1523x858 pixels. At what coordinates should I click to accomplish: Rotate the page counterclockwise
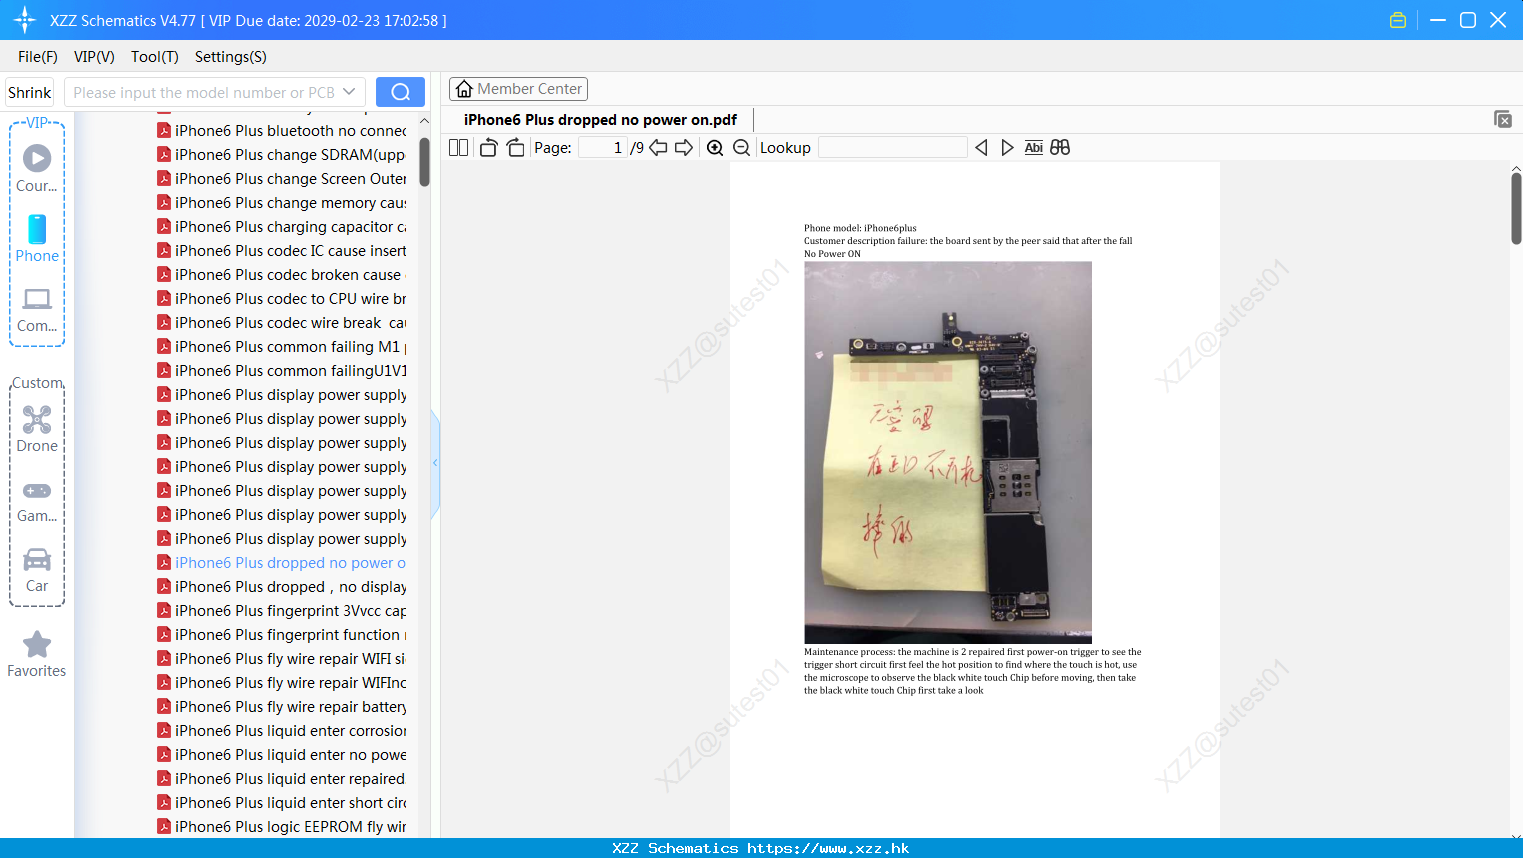(x=489, y=148)
